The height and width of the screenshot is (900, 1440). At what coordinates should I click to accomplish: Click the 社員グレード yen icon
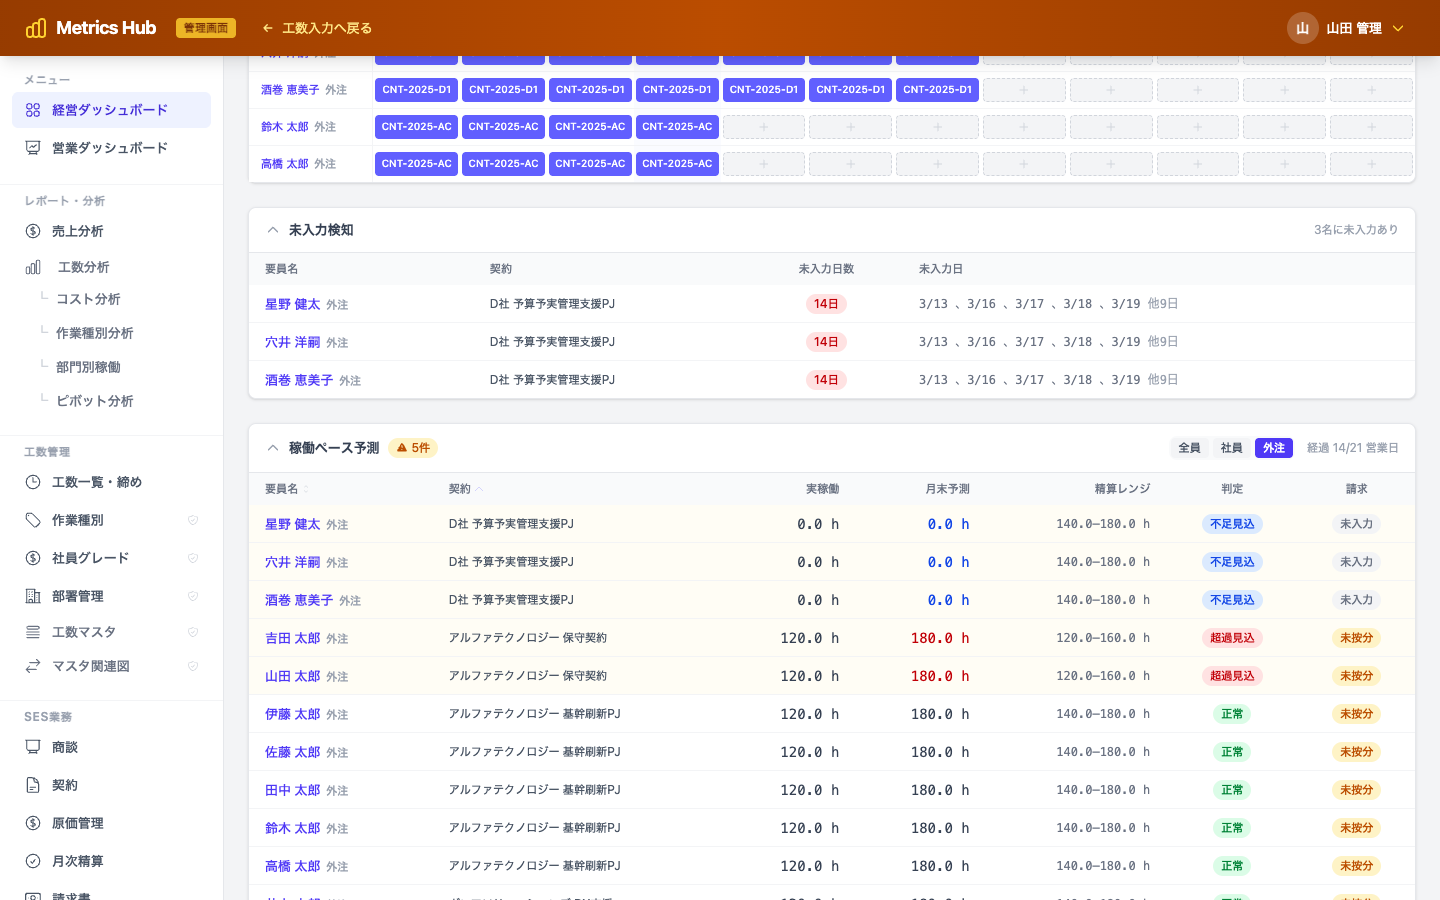tap(33, 558)
